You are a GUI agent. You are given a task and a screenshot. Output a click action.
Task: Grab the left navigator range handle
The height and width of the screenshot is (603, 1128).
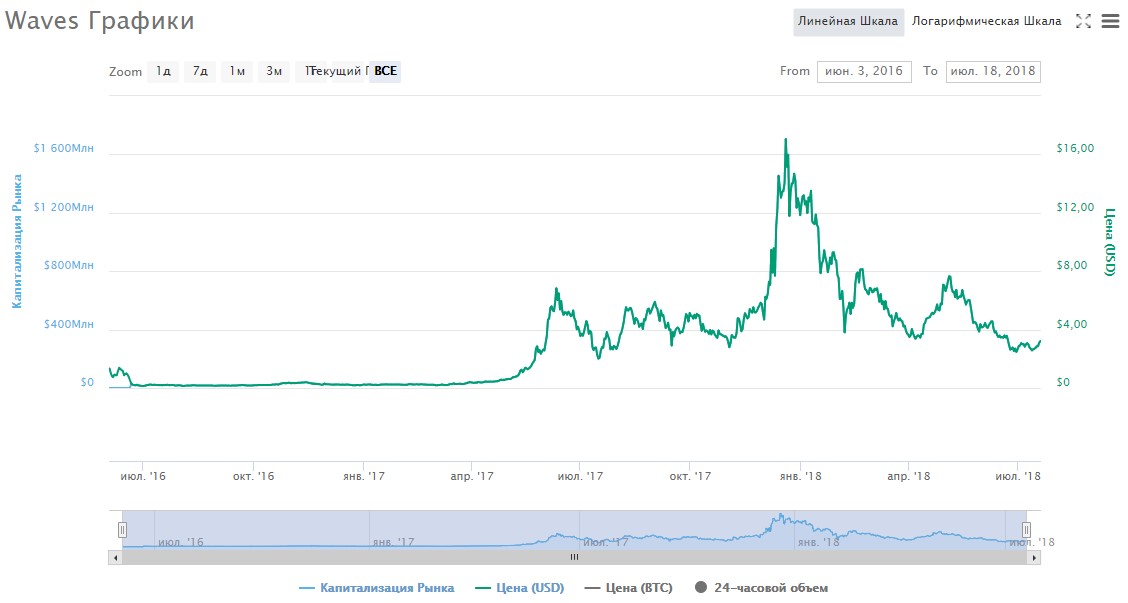pos(123,529)
